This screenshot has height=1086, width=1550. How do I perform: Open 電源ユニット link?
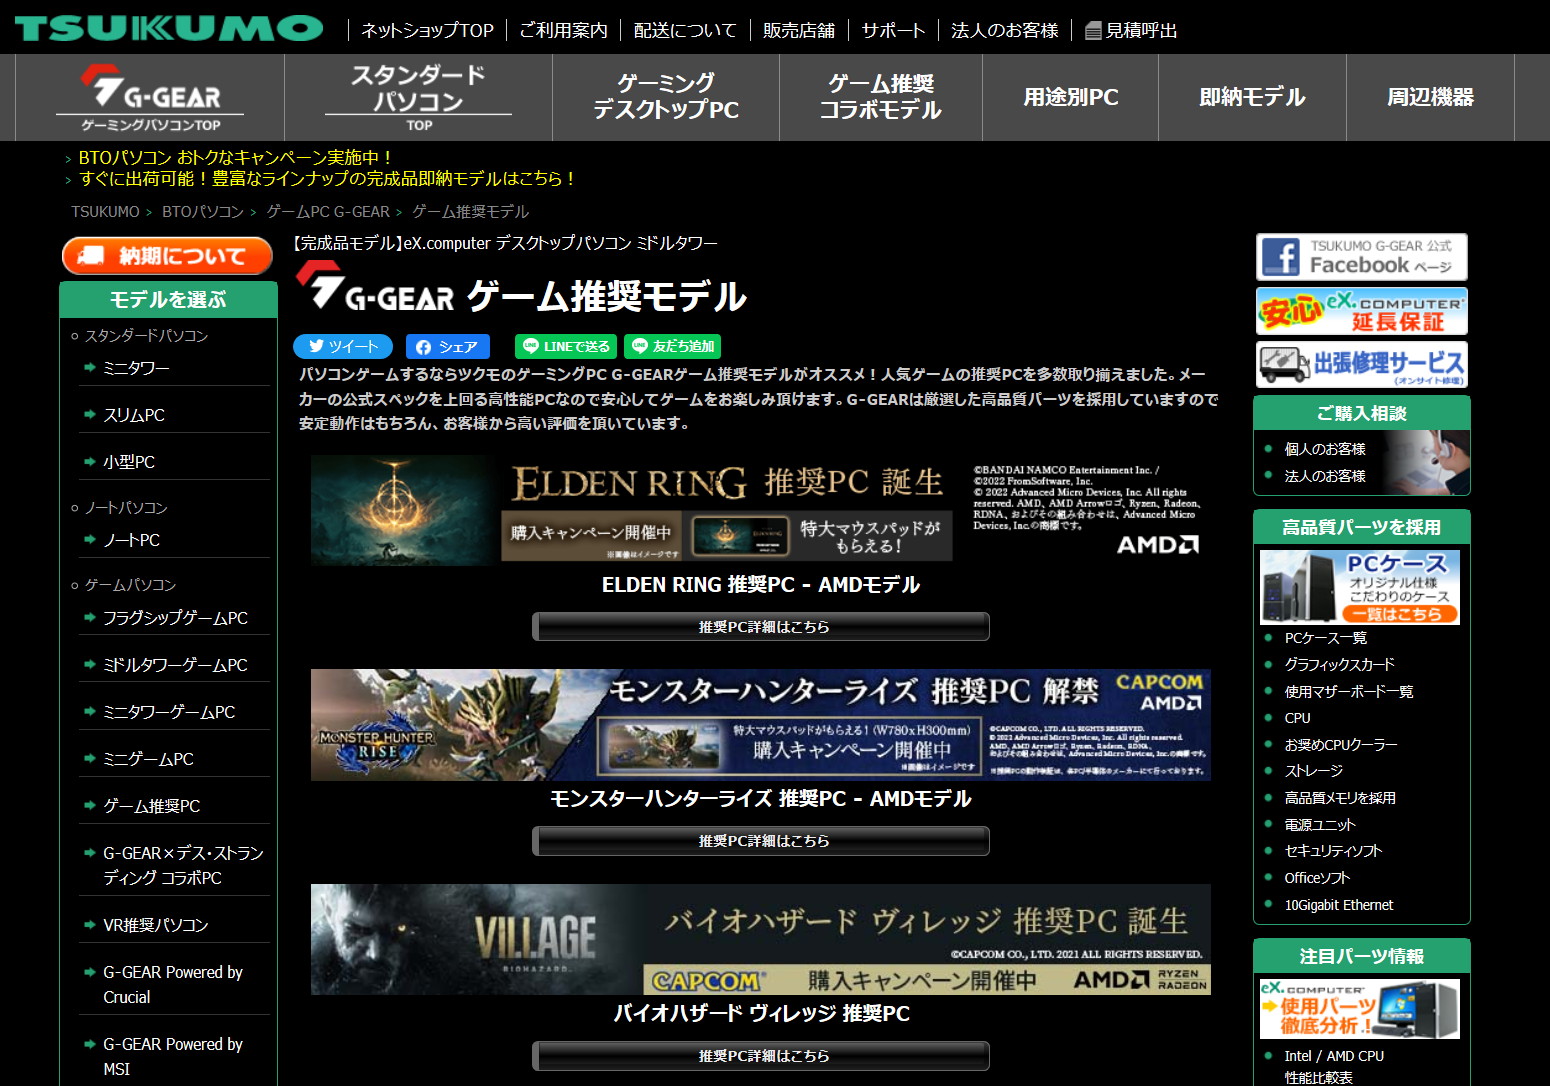click(1319, 825)
